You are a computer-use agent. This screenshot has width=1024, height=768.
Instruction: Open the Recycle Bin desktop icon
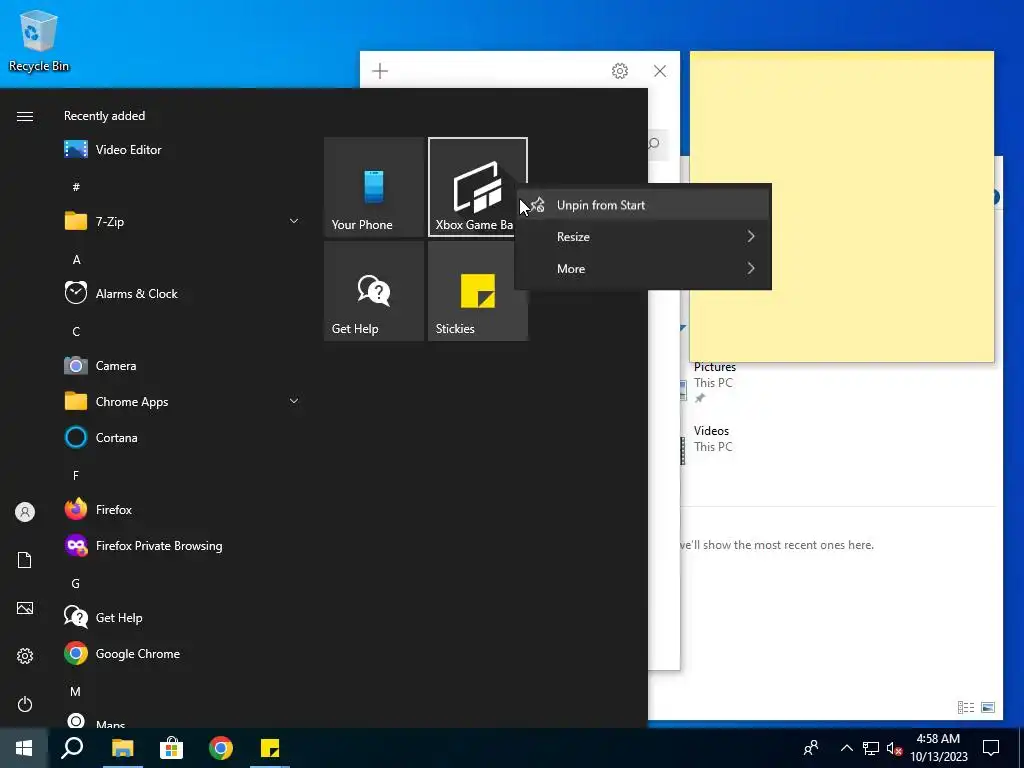pos(39,40)
